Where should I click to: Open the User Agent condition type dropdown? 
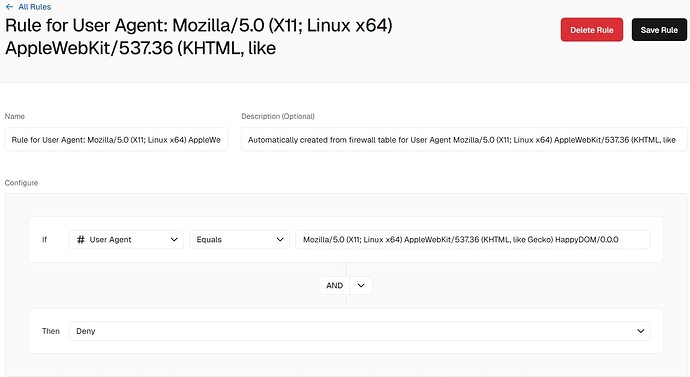126,239
